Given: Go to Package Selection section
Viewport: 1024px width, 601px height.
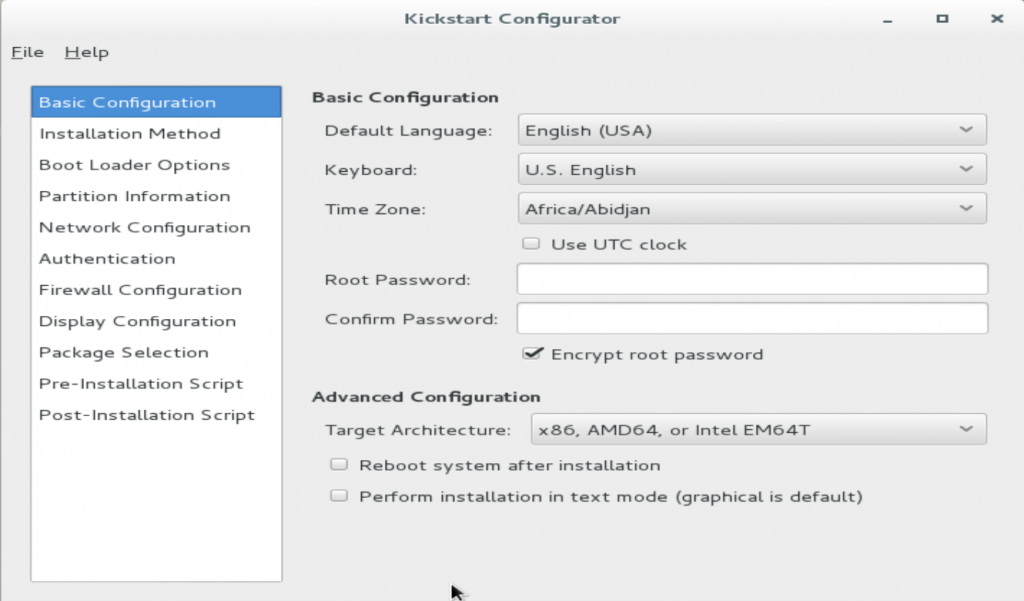Looking at the screenshot, I should (156, 353).
